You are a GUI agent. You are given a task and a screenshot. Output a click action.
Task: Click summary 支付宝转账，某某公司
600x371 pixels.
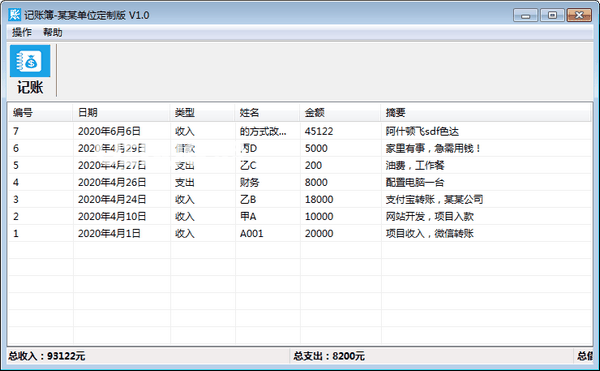coord(434,199)
